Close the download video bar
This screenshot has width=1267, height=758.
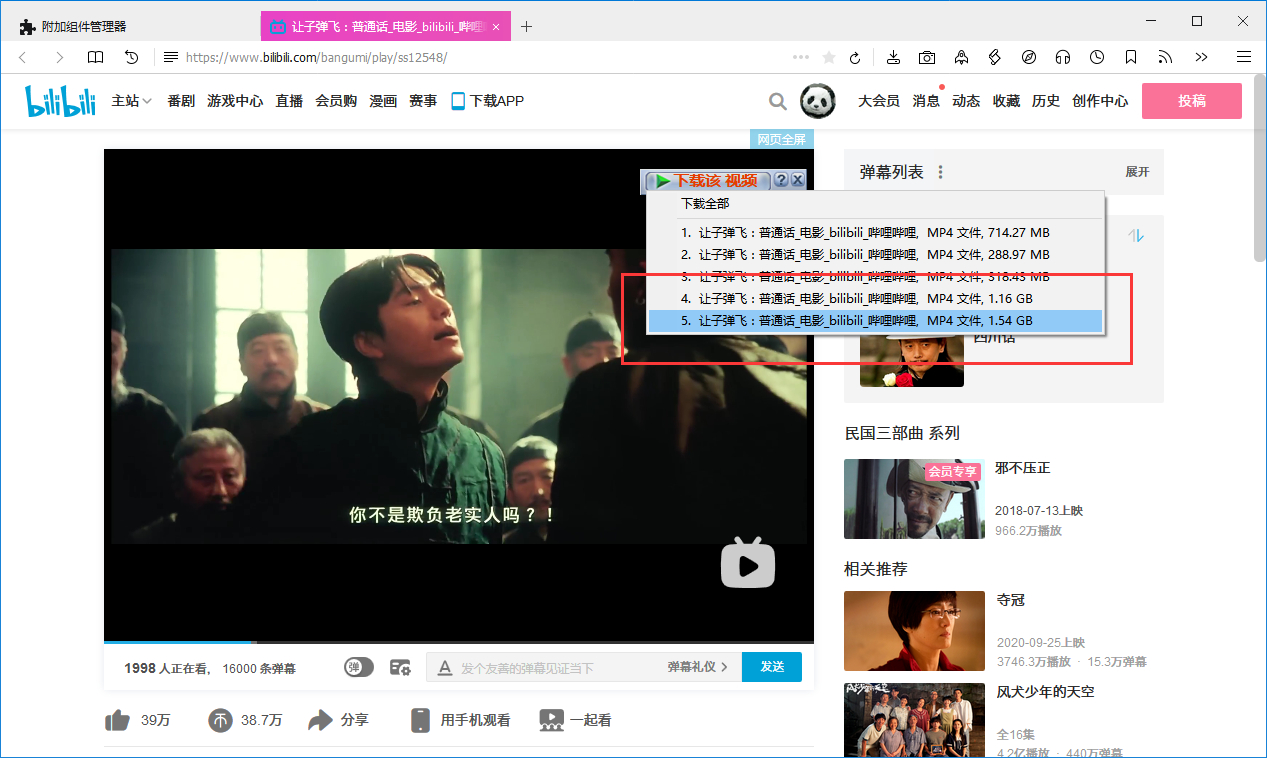pos(797,180)
